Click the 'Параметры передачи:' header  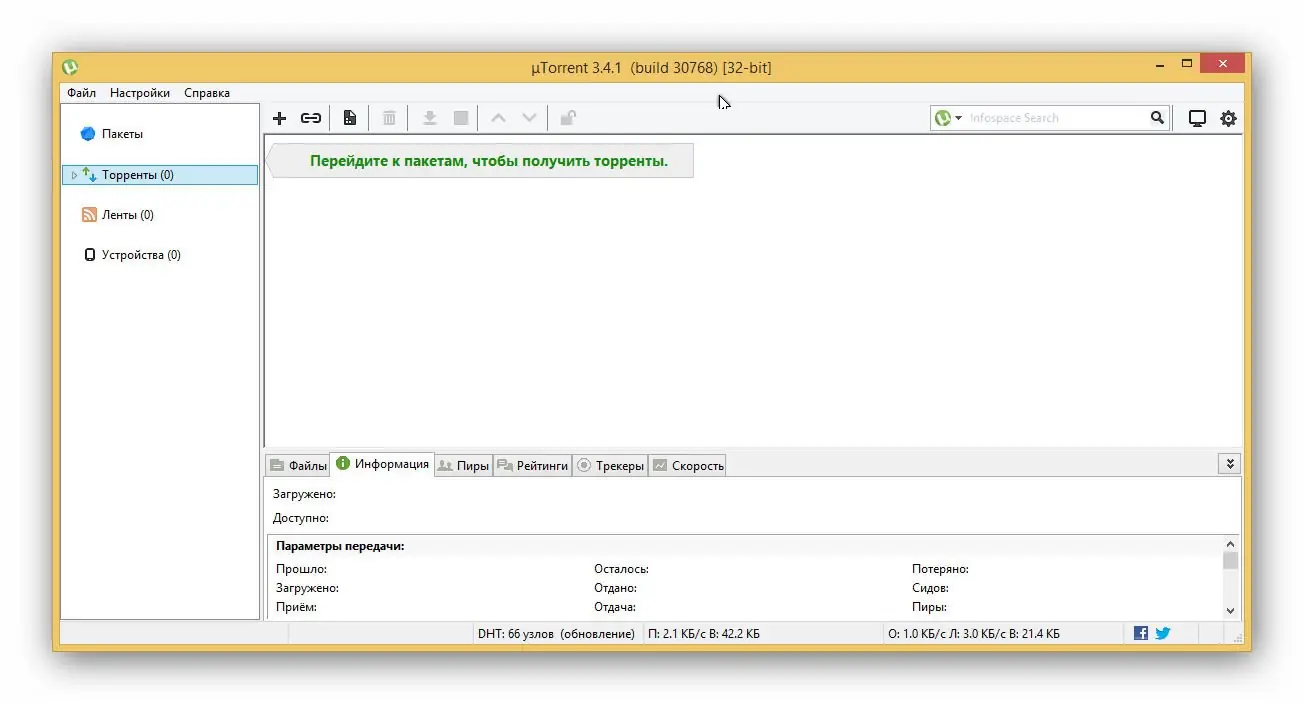(x=340, y=546)
